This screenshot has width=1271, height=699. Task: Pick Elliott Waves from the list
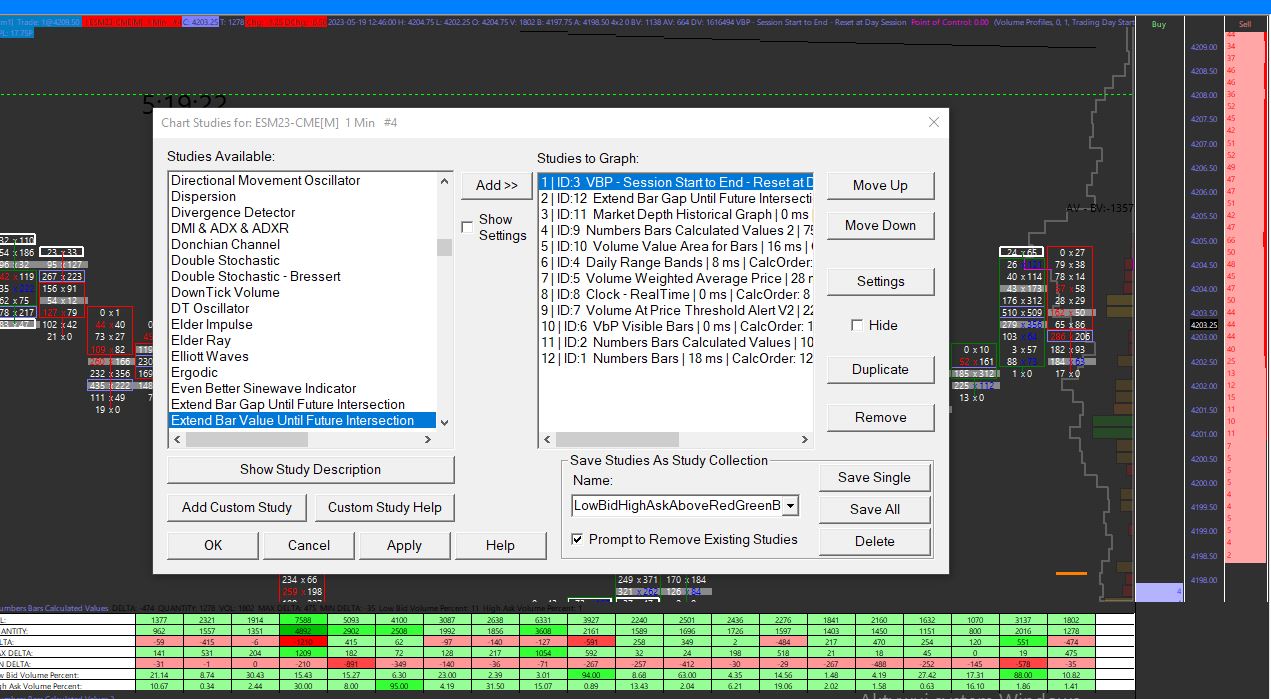303,356
